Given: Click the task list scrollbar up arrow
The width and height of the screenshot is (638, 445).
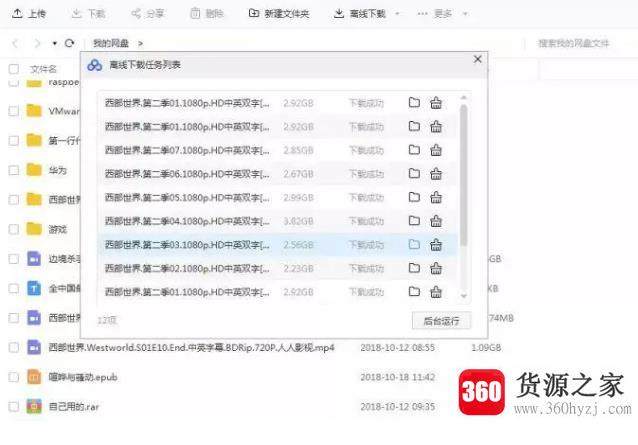Looking at the screenshot, I should coord(463,98).
